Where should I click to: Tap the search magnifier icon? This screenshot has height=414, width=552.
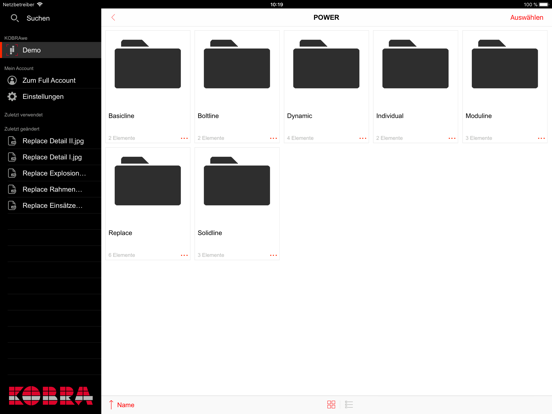click(14, 18)
